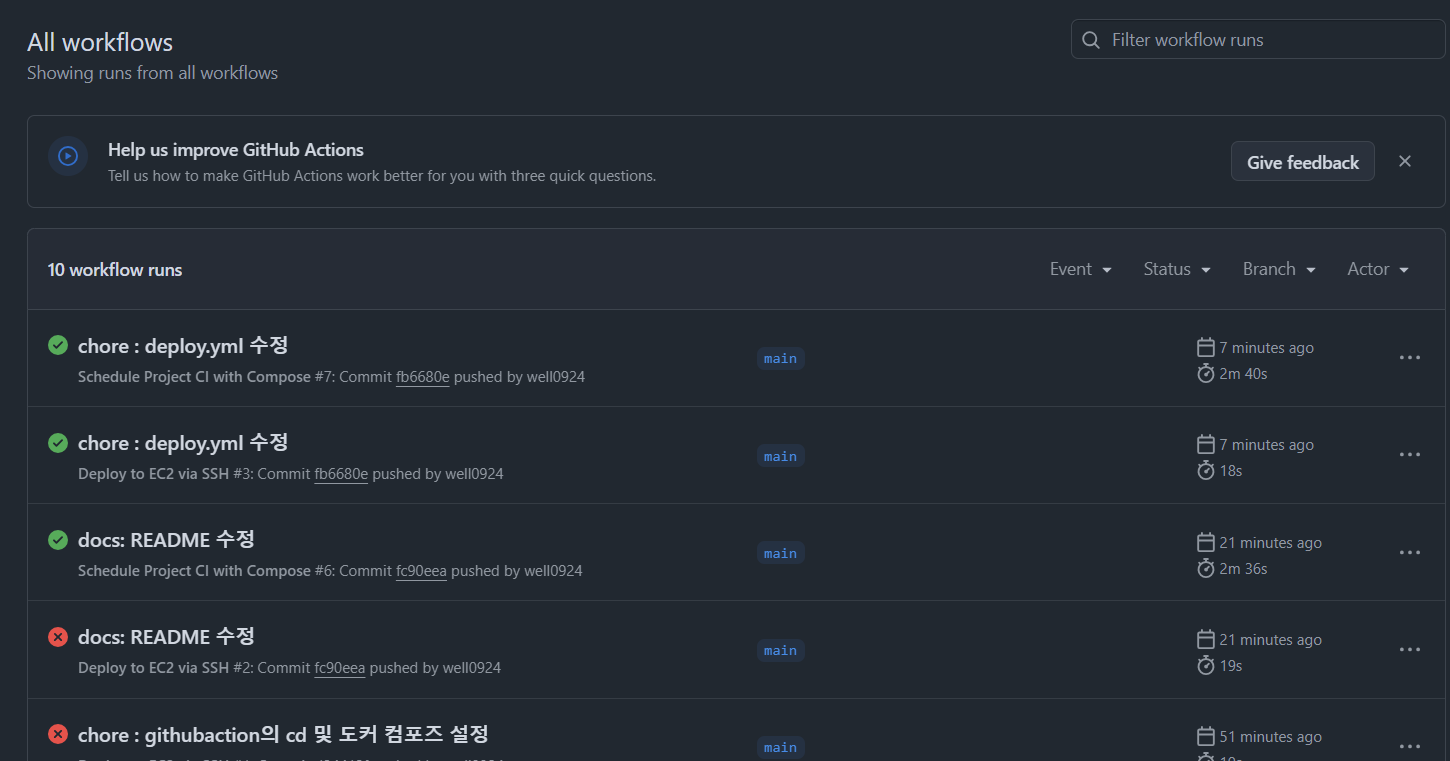Open run title 'chore : deploy.yml 수정' for Deploy #3
Image resolution: width=1450 pixels, height=761 pixels.
[x=183, y=443]
